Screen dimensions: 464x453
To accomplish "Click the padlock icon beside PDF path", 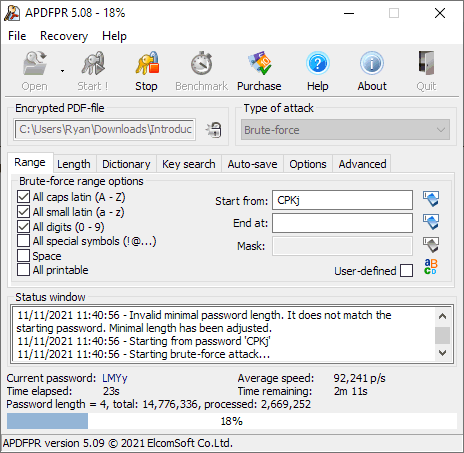I will tap(214, 130).
